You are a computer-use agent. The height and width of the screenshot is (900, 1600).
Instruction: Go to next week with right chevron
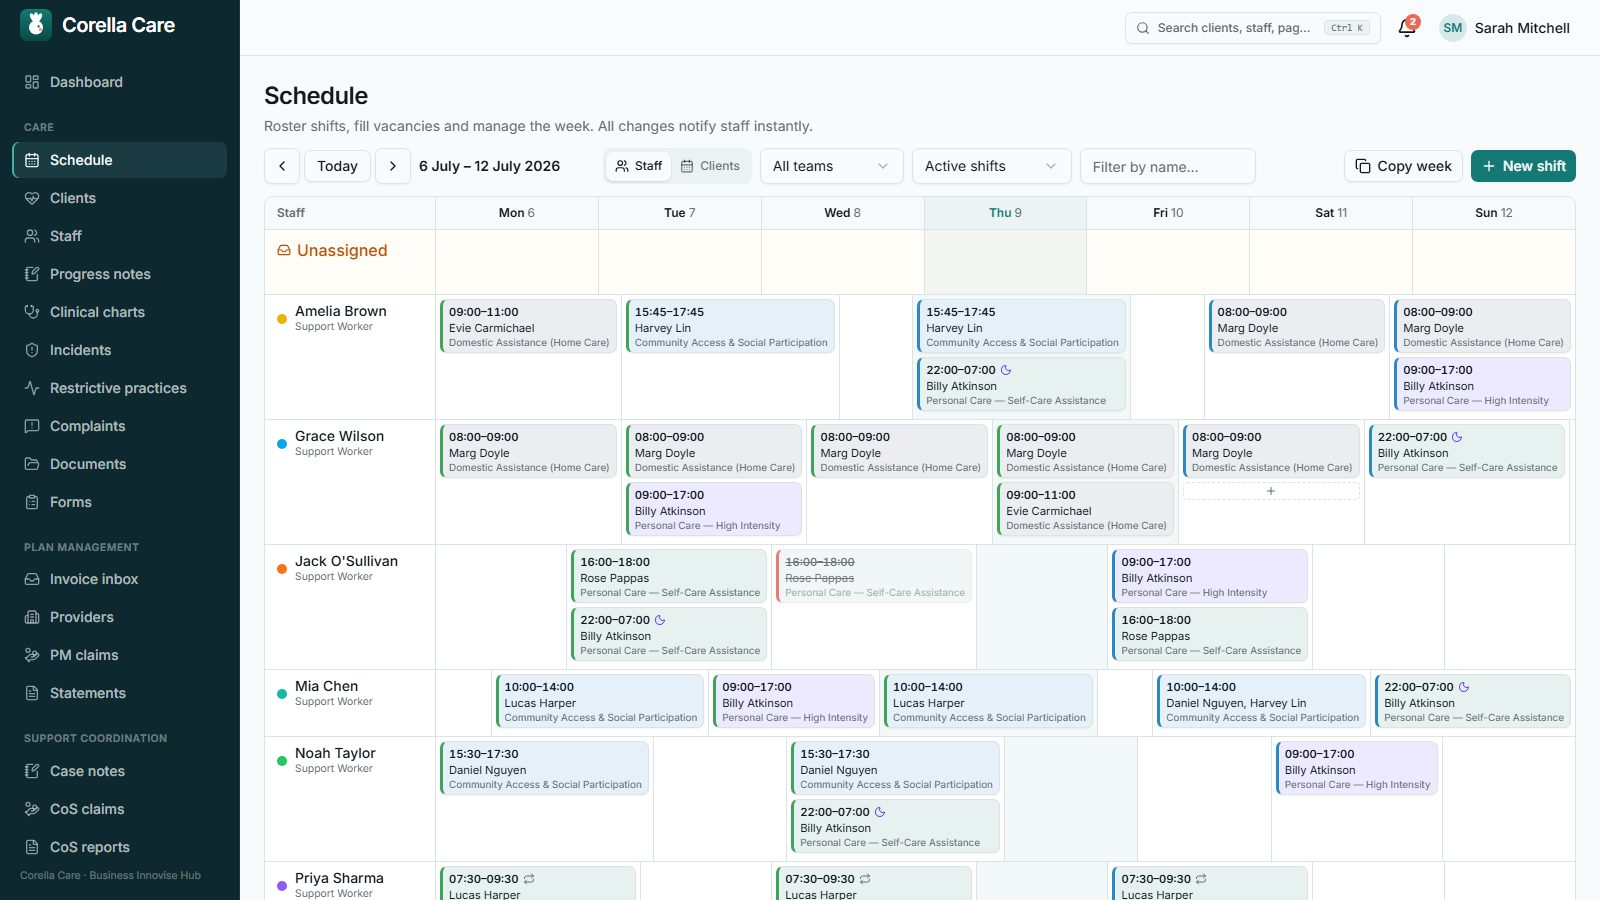tap(393, 166)
